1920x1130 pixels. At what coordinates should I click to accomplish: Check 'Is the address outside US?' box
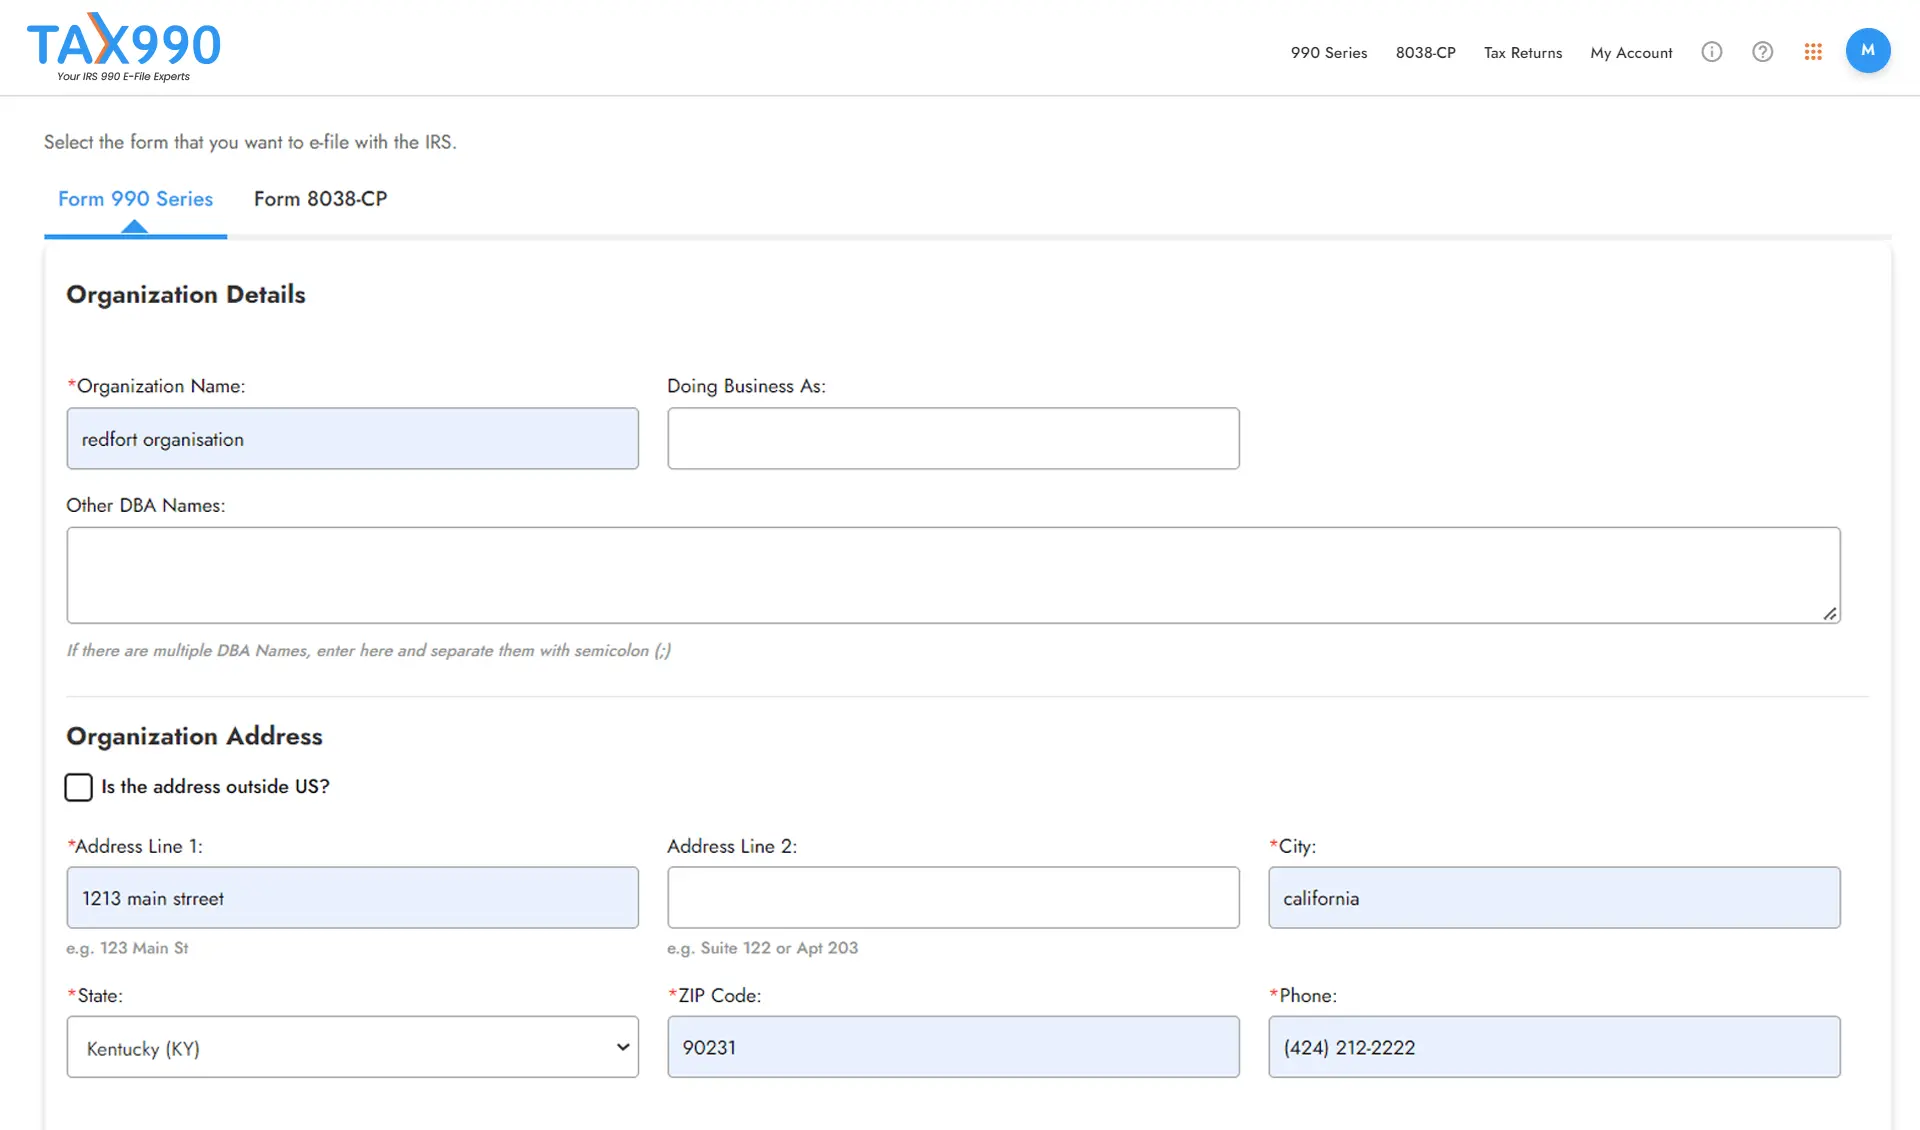tap(79, 787)
